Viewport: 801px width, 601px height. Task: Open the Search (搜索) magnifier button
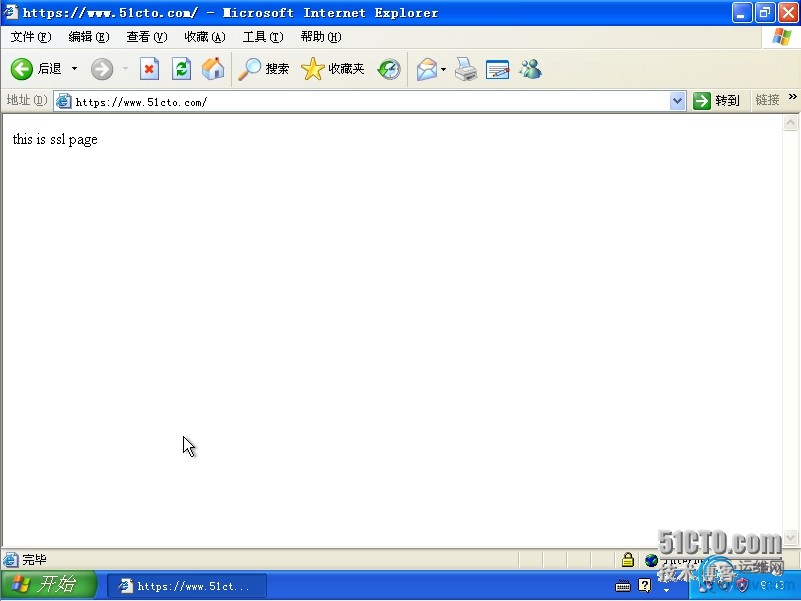[264, 69]
